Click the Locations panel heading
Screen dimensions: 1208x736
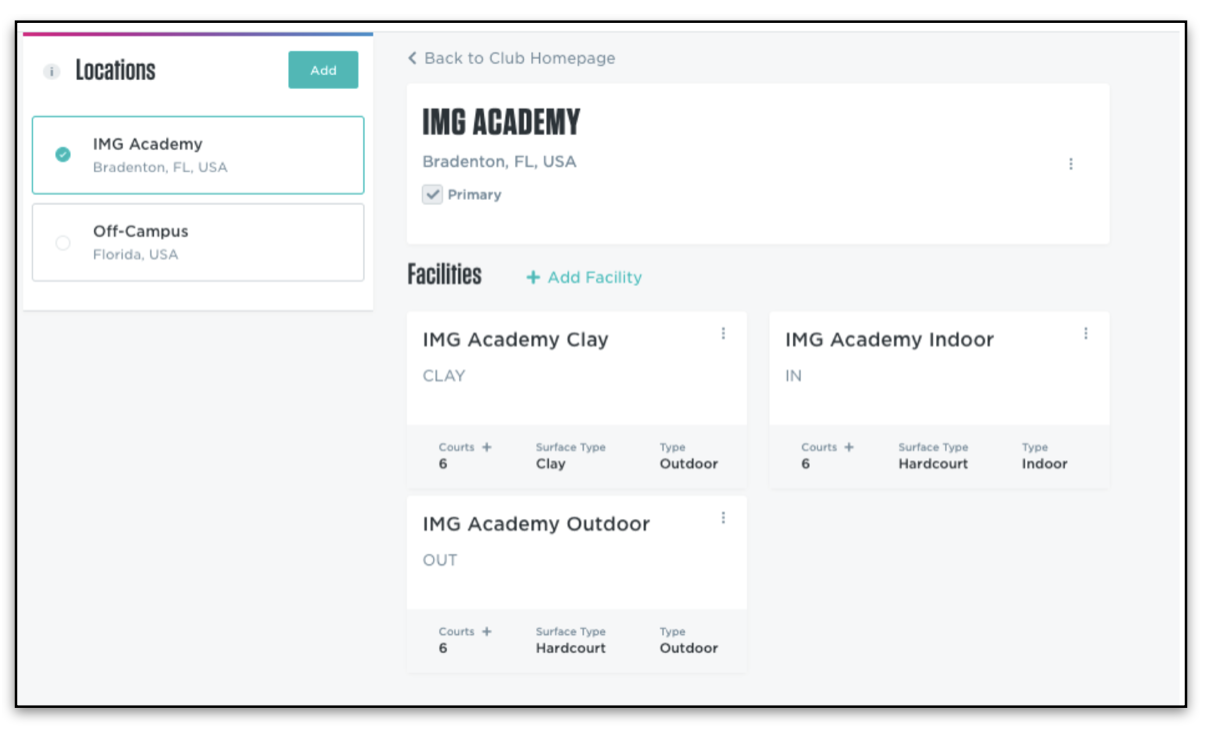point(115,71)
